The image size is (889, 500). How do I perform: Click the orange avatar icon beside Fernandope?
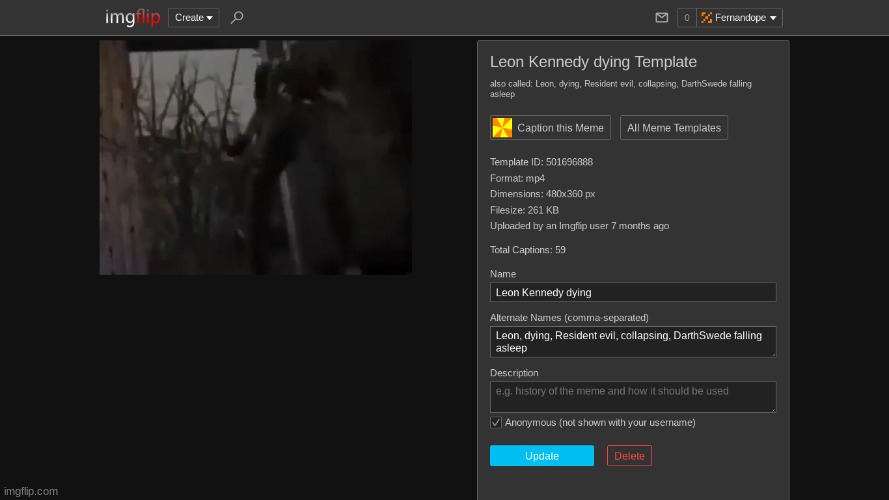pos(706,18)
